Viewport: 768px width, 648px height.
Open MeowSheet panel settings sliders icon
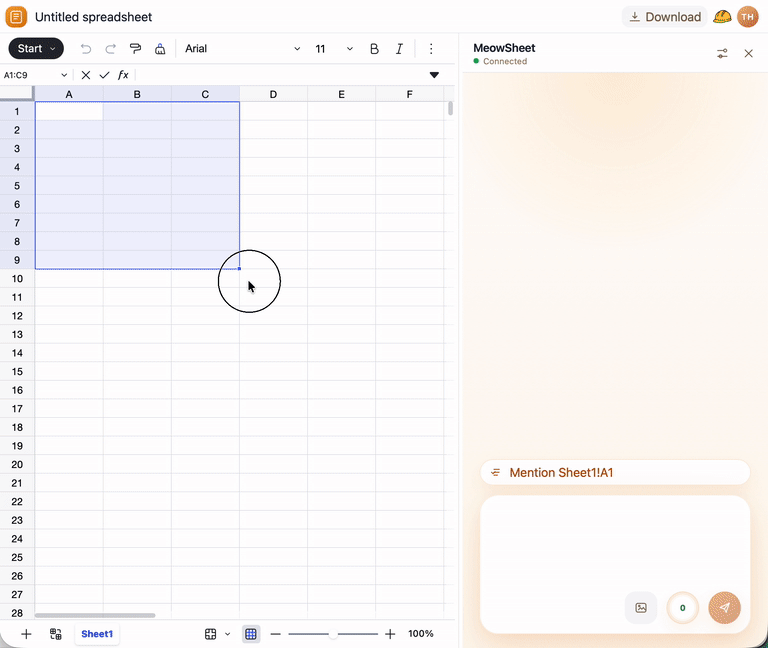(x=722, y=53)
